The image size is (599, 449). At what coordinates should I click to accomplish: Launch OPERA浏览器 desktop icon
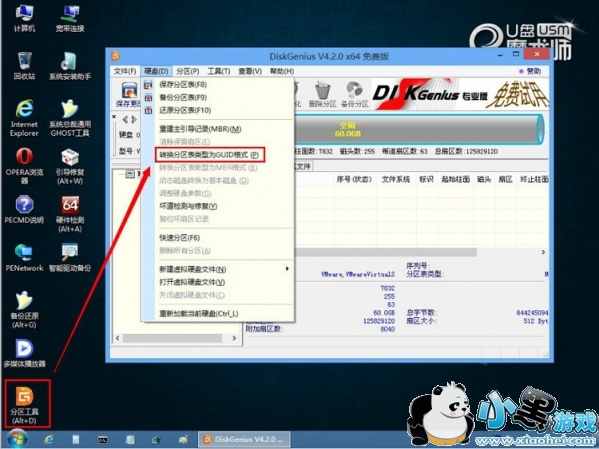[x=24, y=166]
